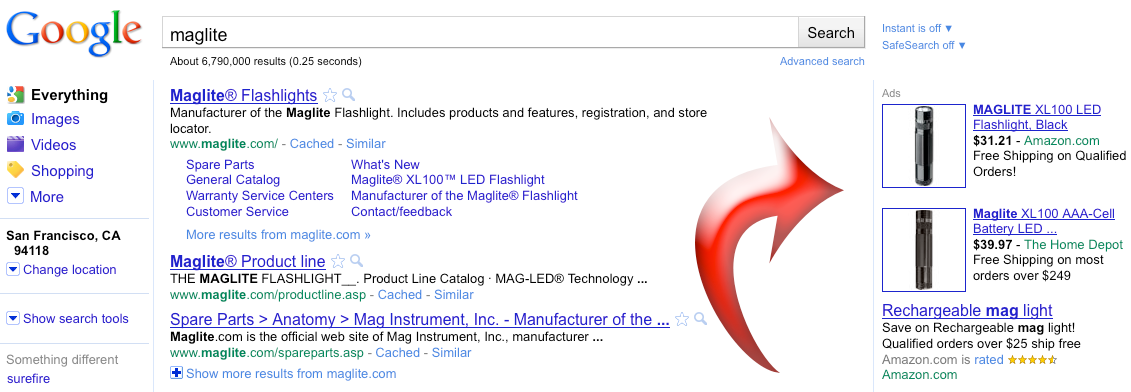The image size is (1131, 392).
Task: Click magnifier icon beside Maglite® Product line
Action: tap(356, 261)
